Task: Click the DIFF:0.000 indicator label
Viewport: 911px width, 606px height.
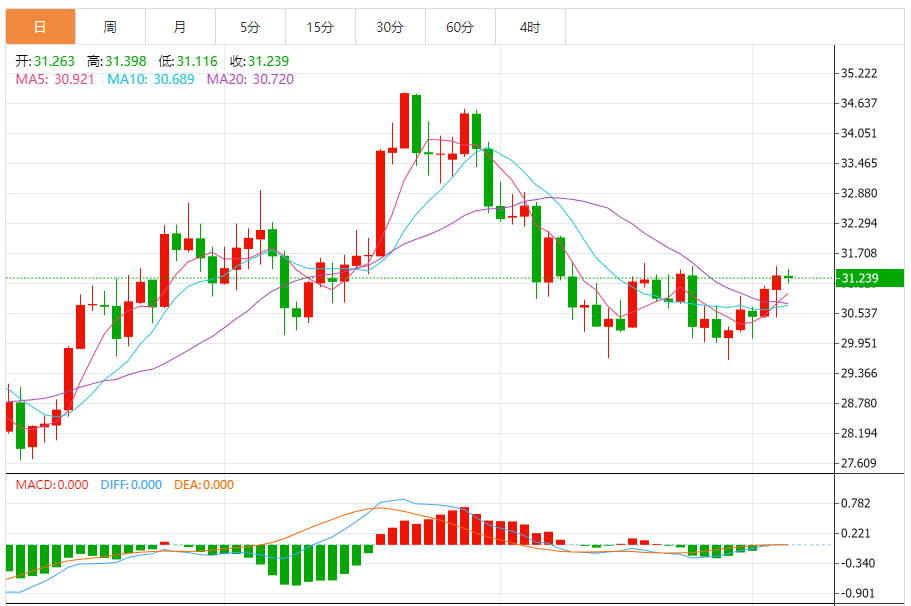Action: 131,485
